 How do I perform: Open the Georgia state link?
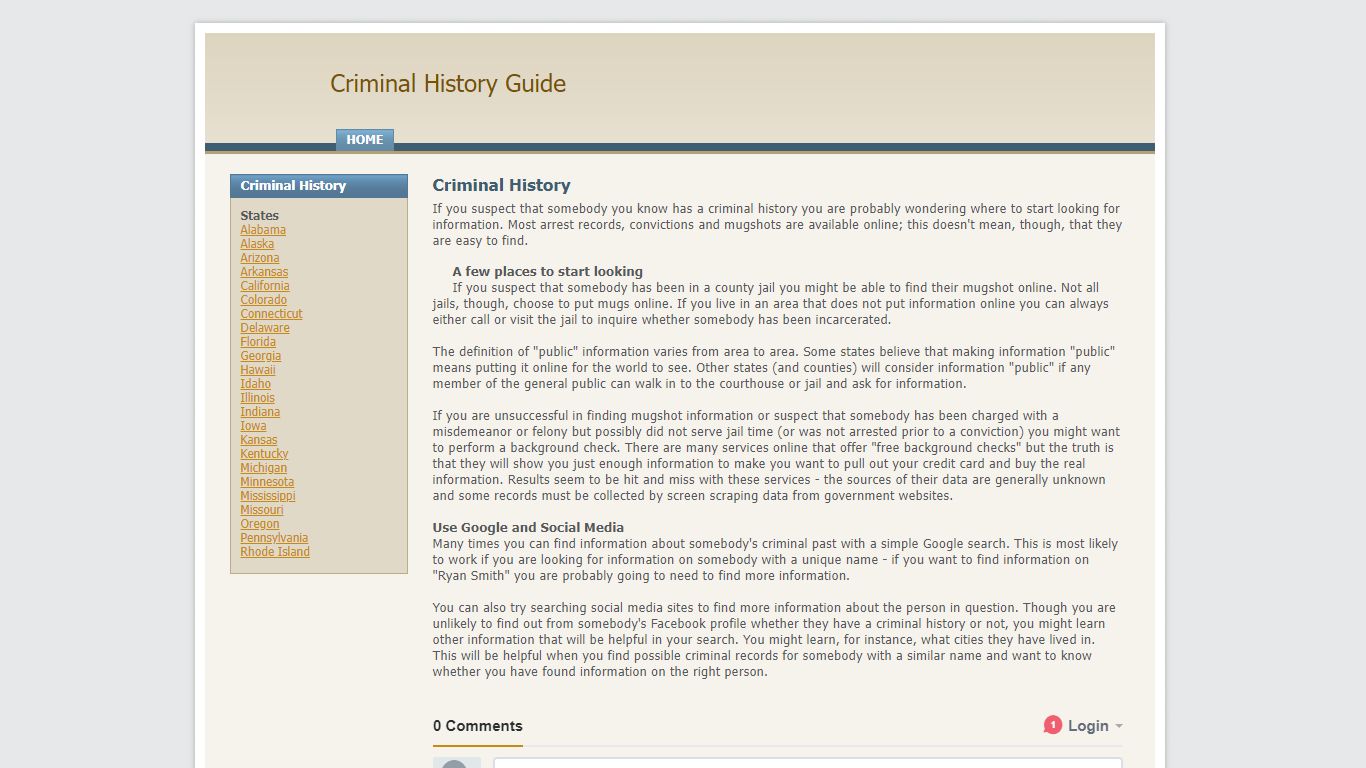point(261,356)
